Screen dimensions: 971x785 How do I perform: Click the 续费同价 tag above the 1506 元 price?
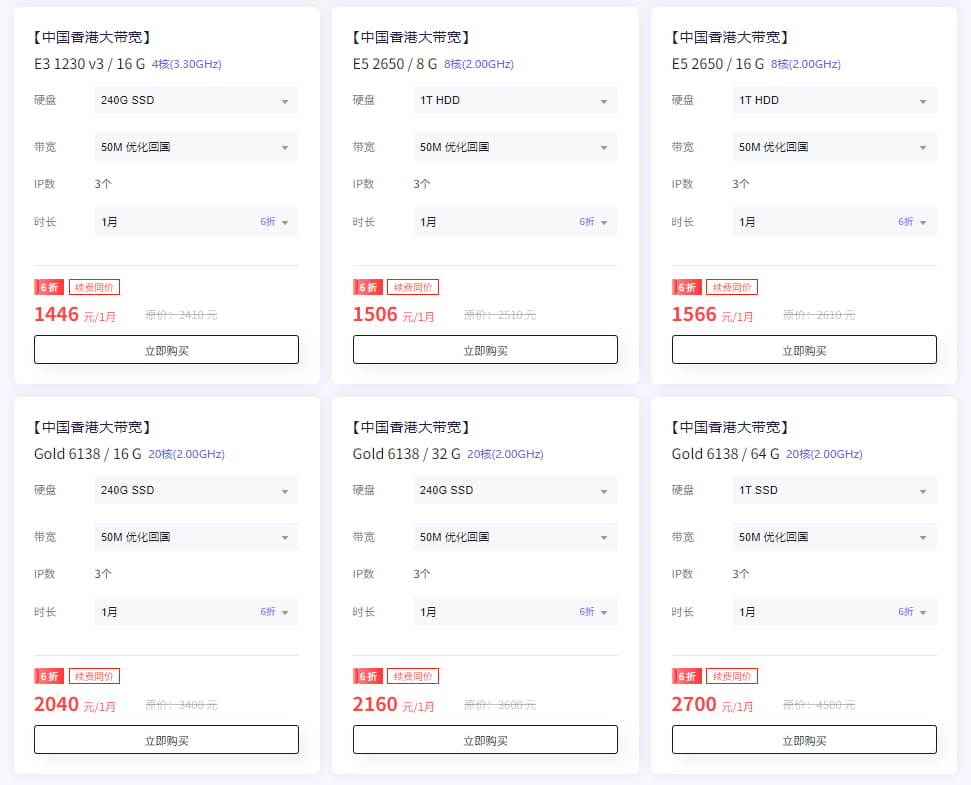tap(413, 287)
